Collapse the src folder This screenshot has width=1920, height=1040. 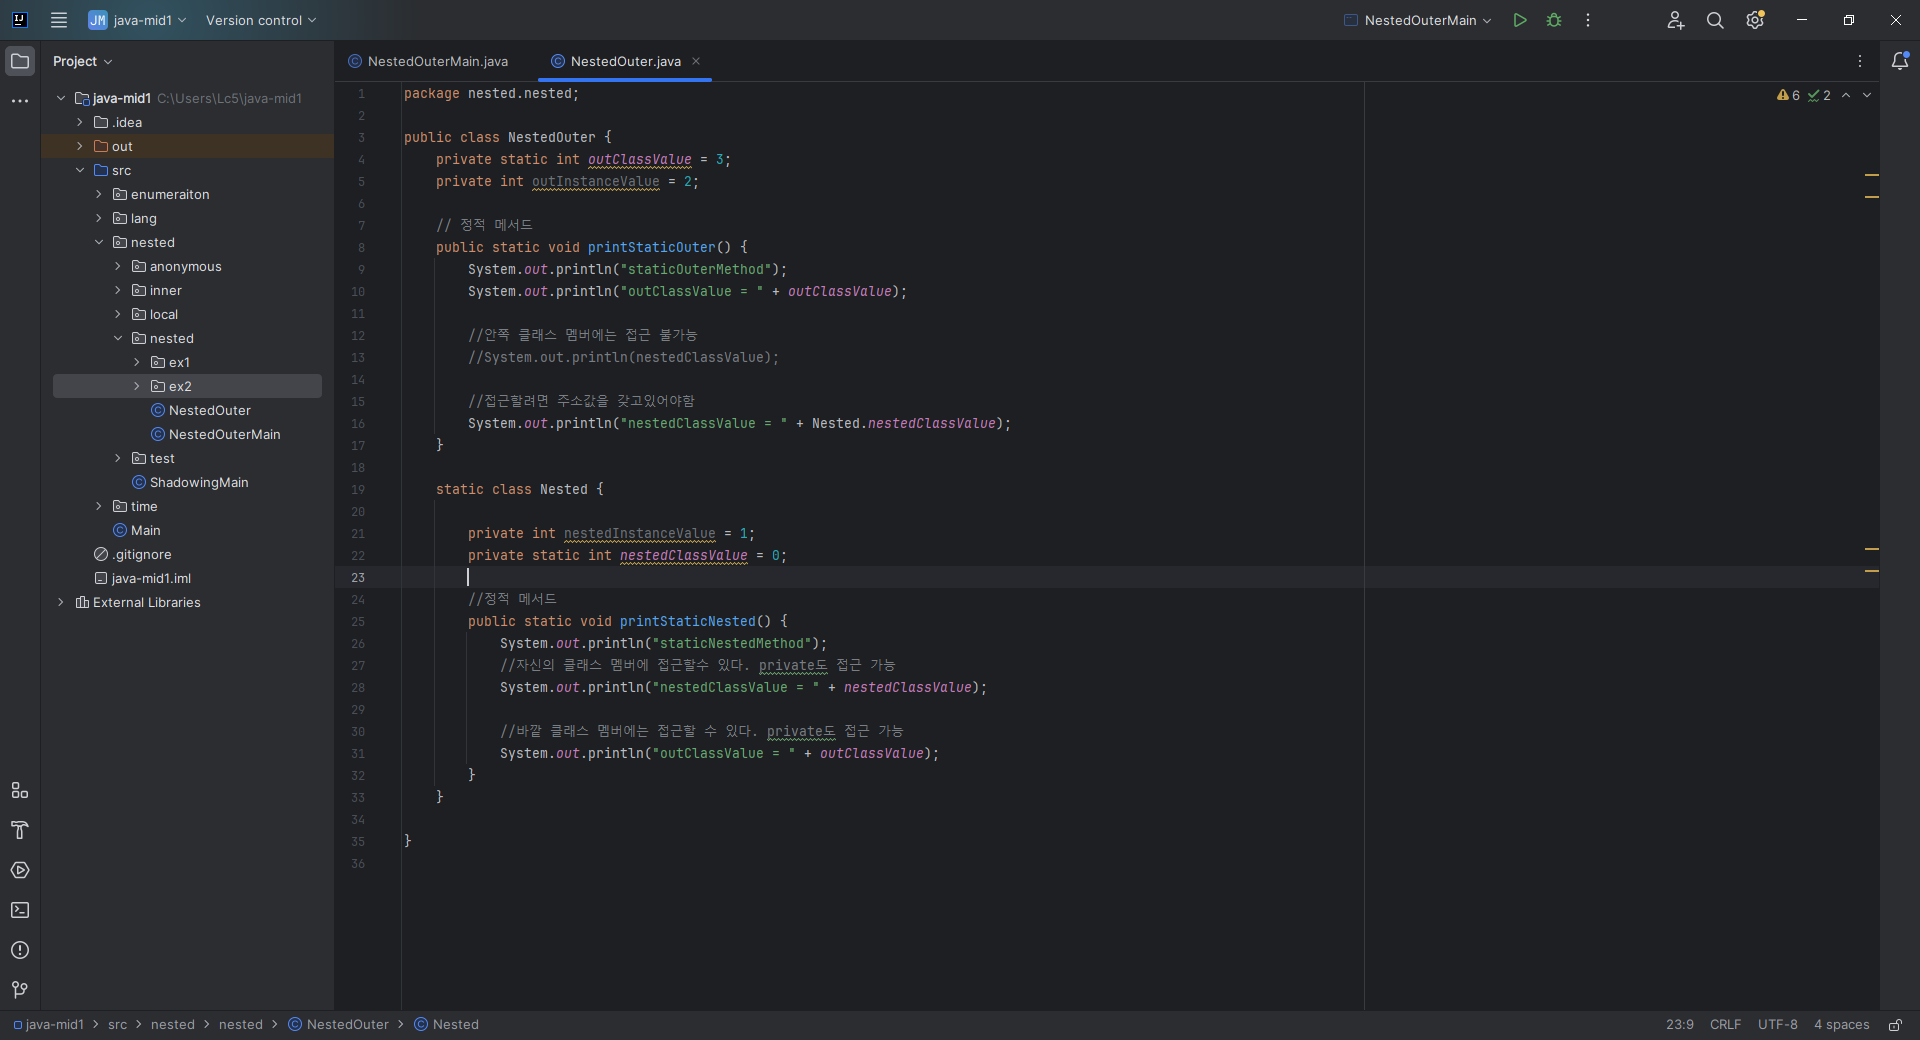80,170
